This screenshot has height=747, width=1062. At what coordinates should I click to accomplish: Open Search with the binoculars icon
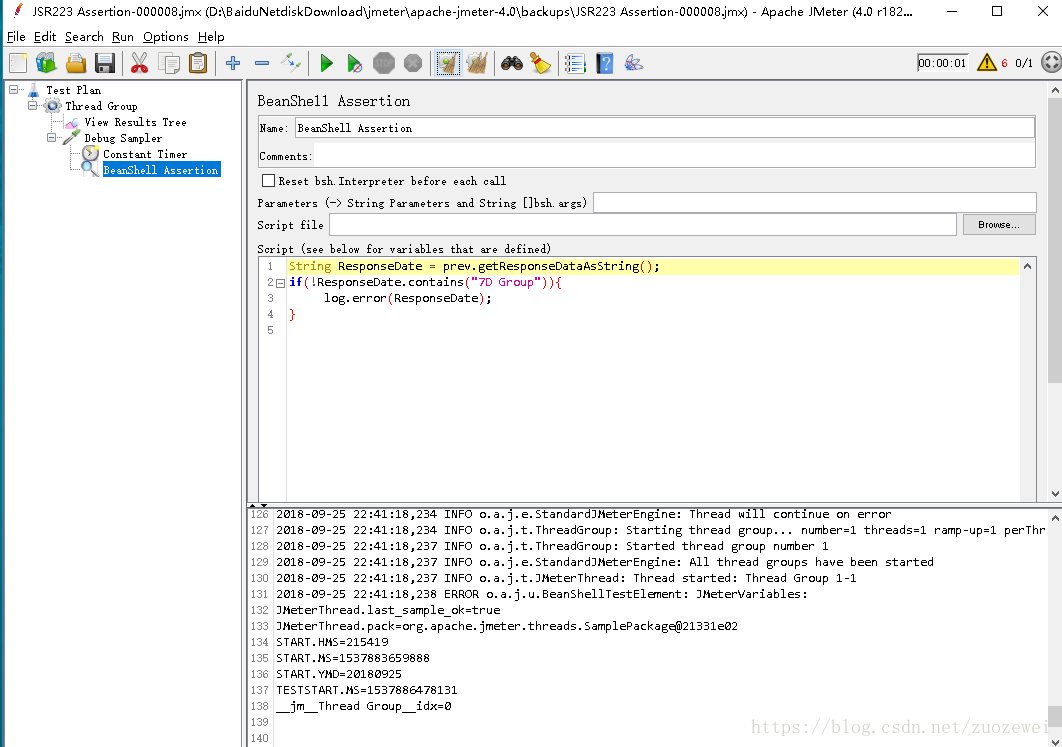click(x=512, y=64)
